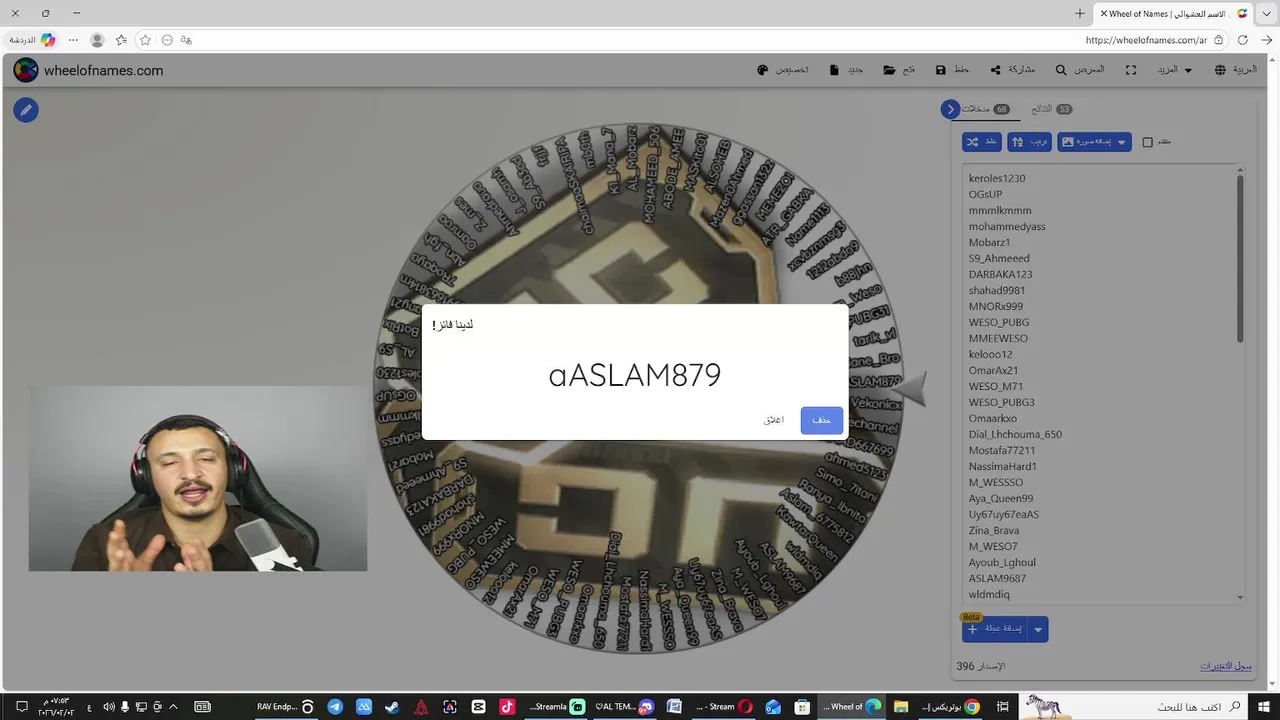1280x720 pixels.
Task: Switch to the entries tab with 68
Action: click(x=986, y=109)
